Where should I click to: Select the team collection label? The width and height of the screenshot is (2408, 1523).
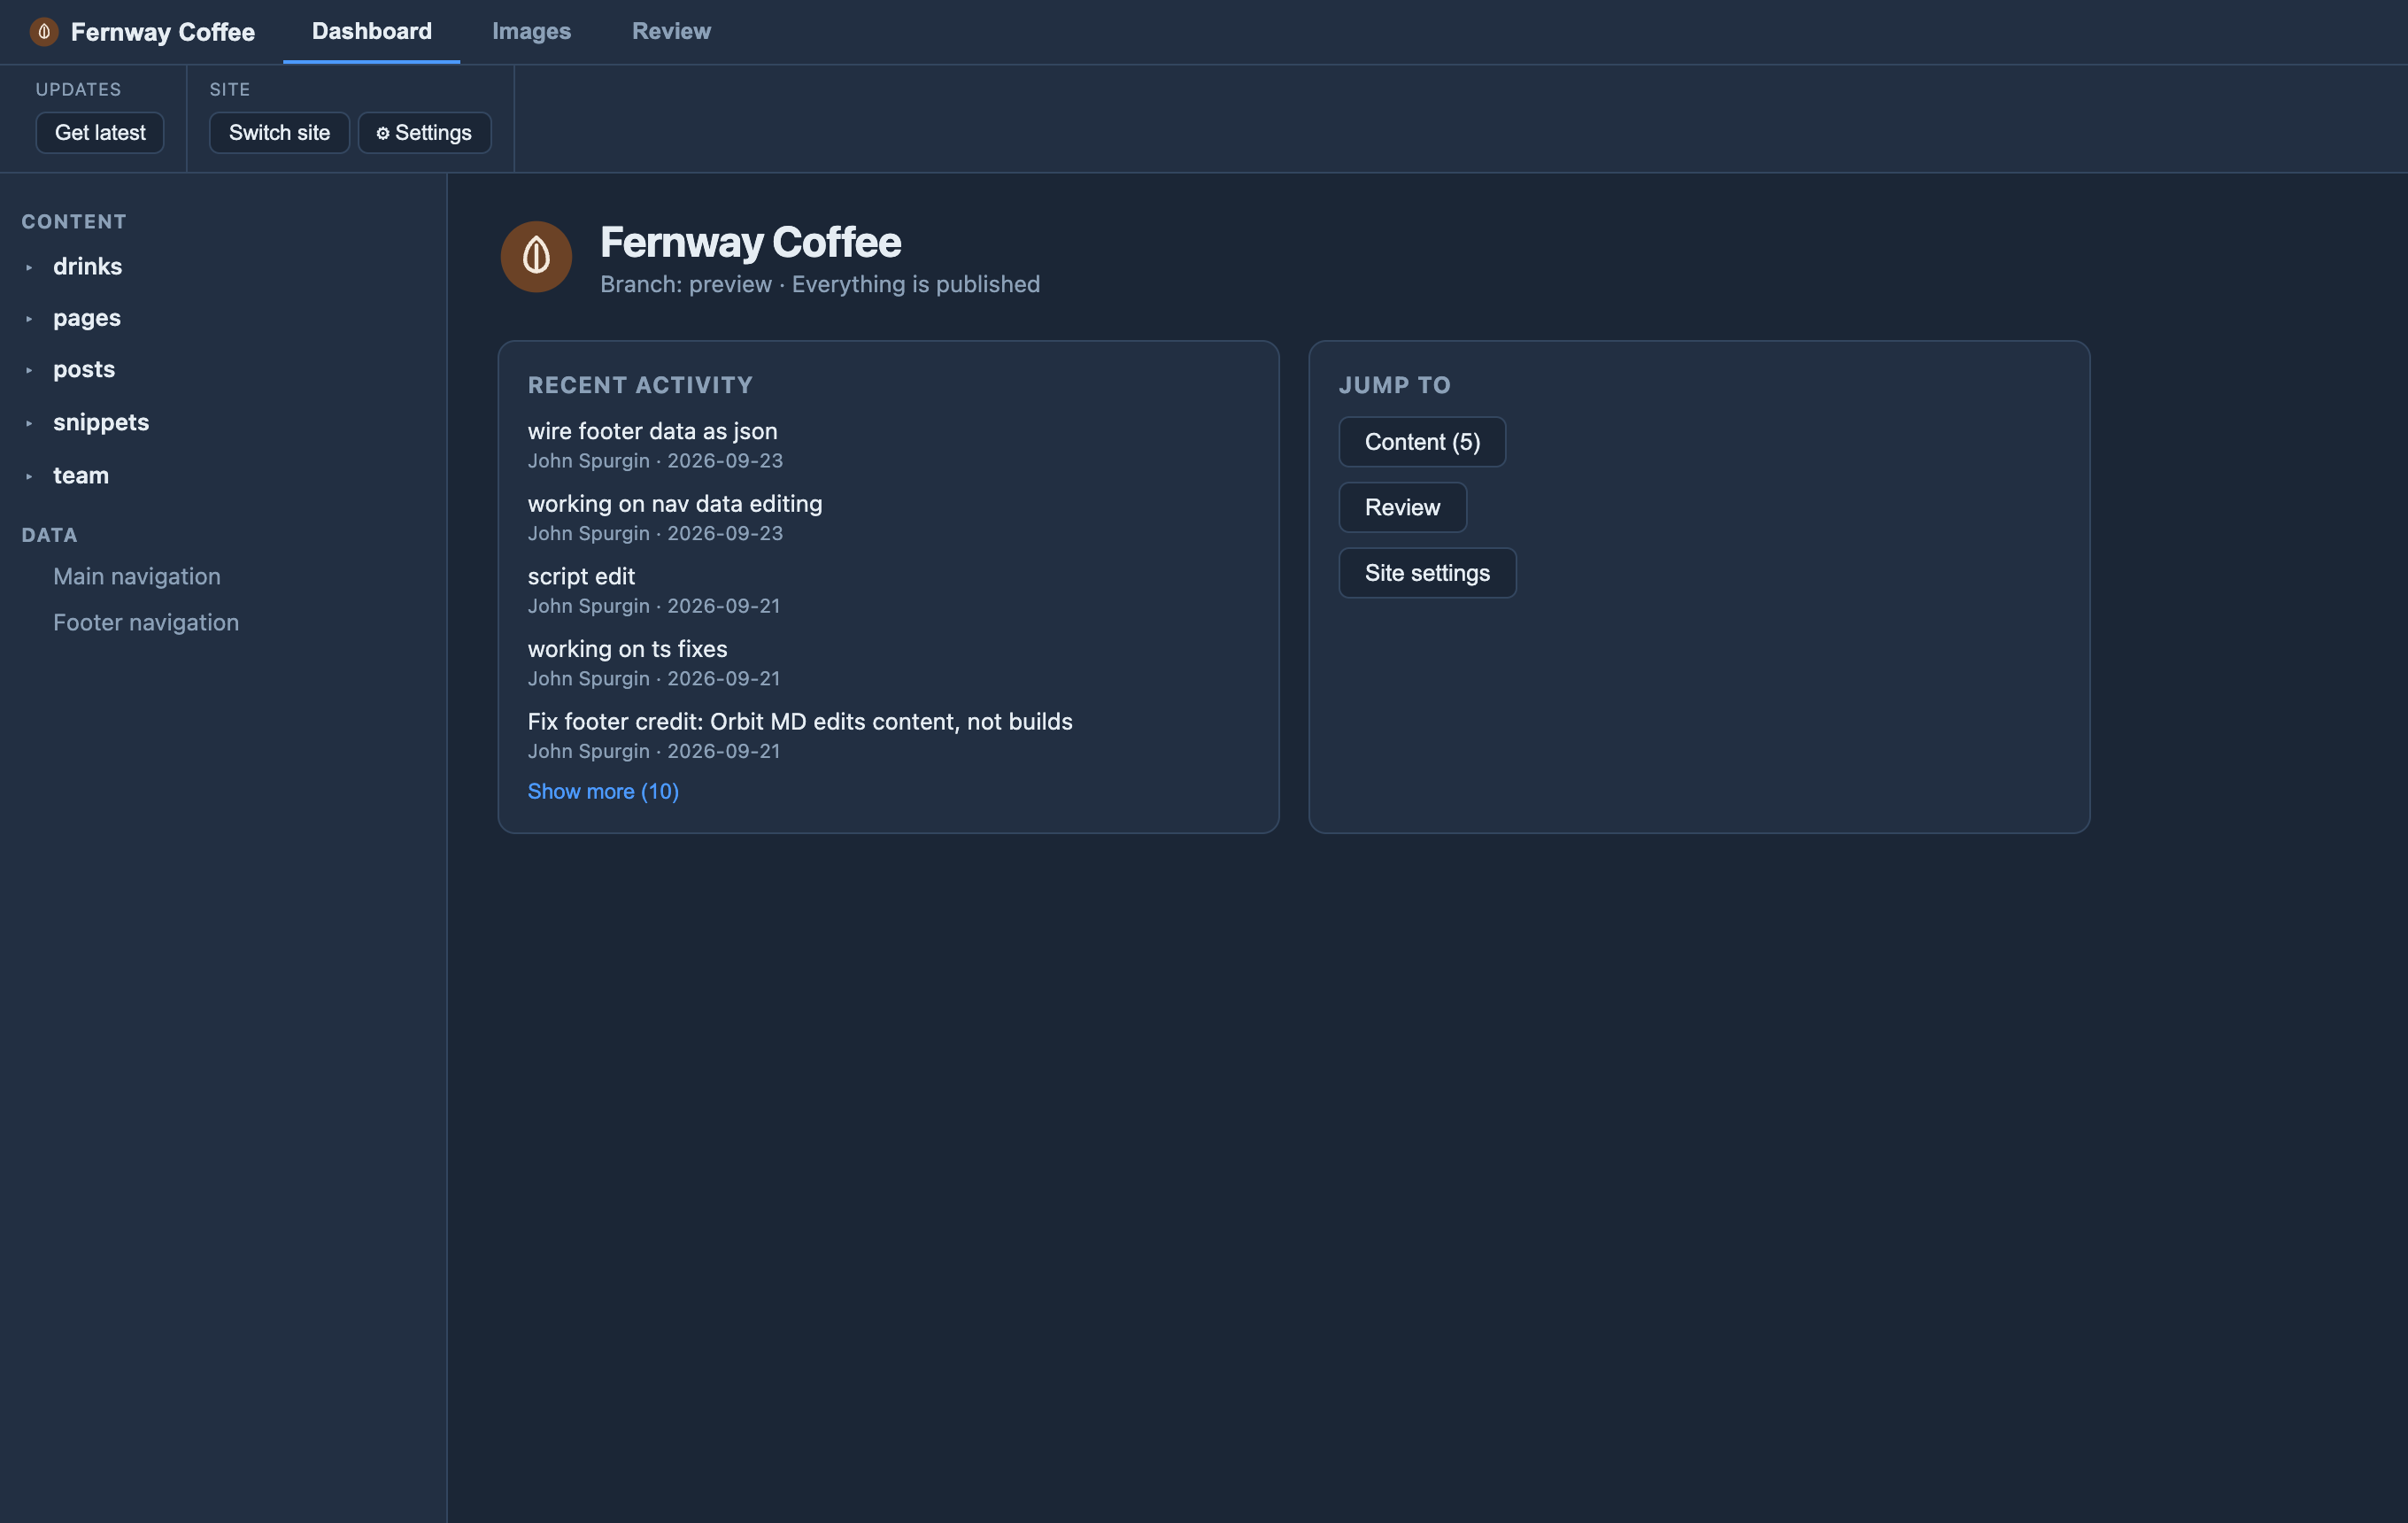[81, 476]
